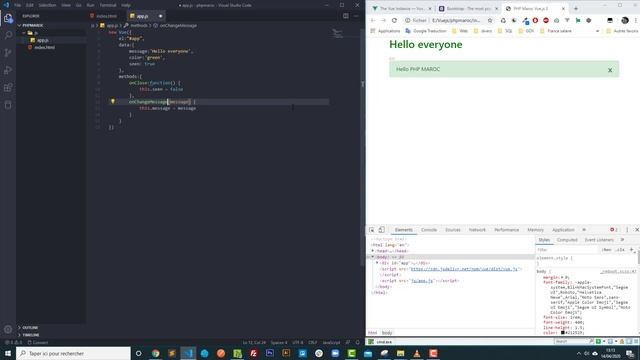Expand the head element in DevTools
The image size is (640, 360).
tap(372, 251)
